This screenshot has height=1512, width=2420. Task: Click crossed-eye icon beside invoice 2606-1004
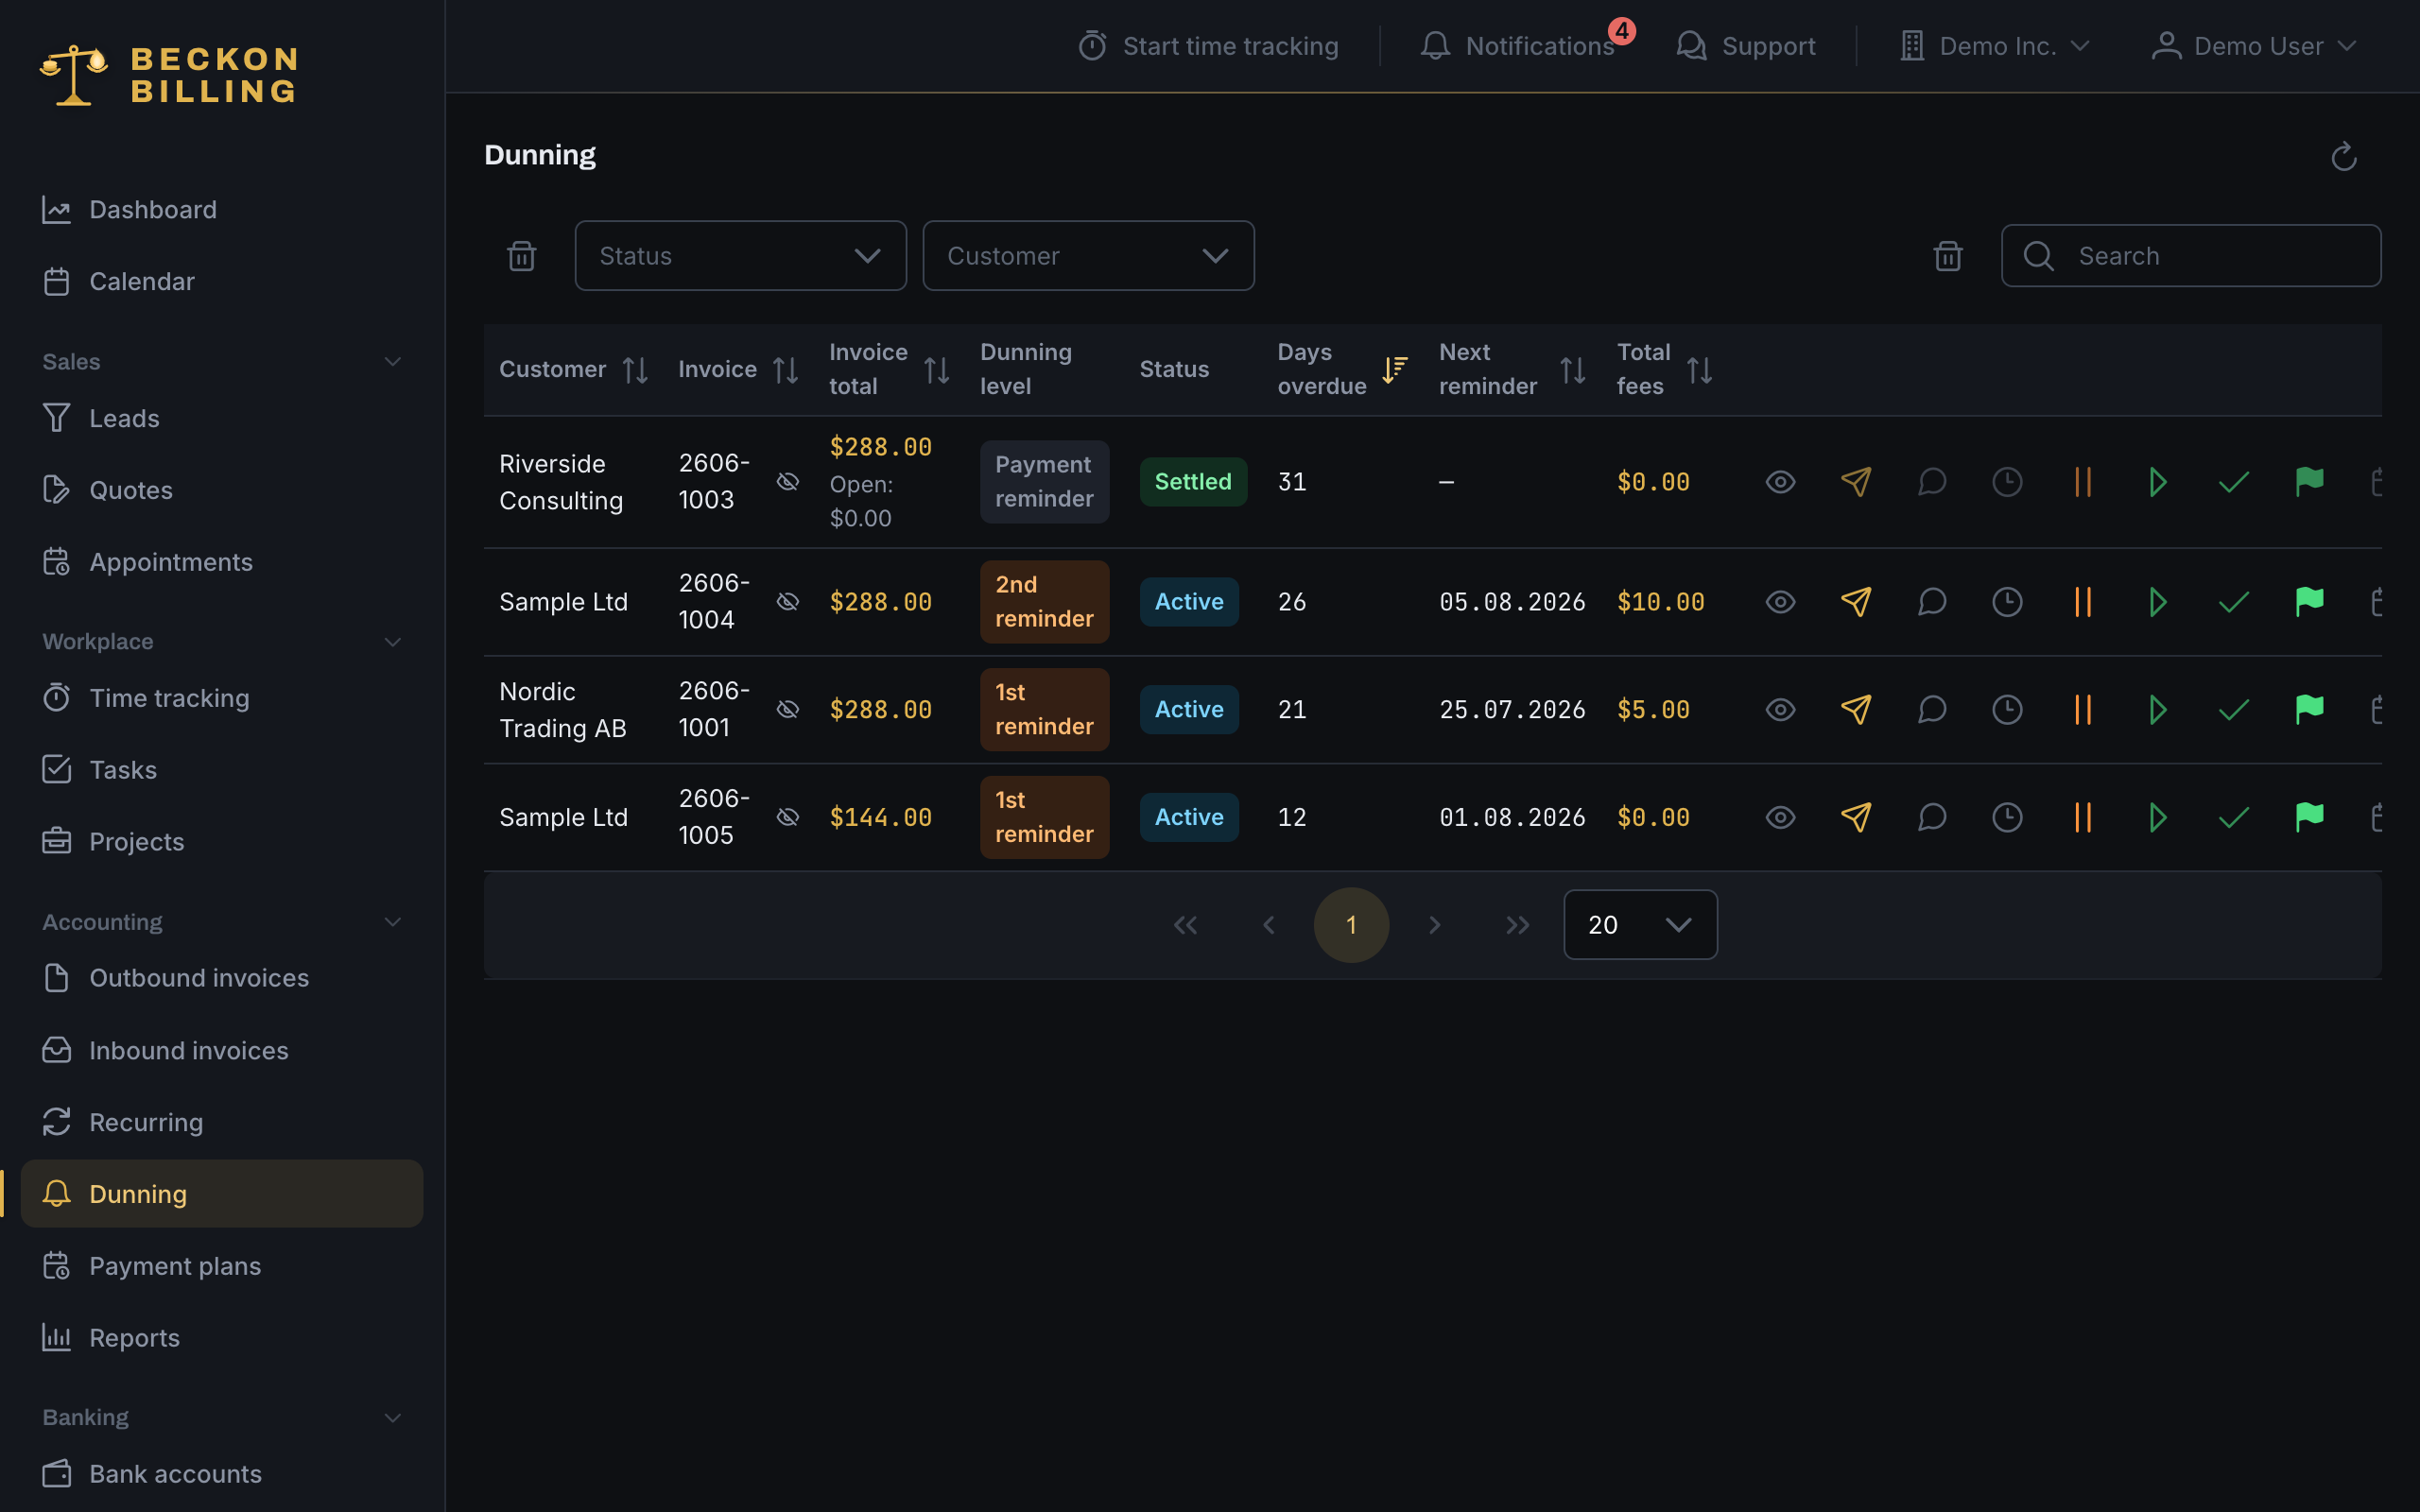(x=788, y=602)
